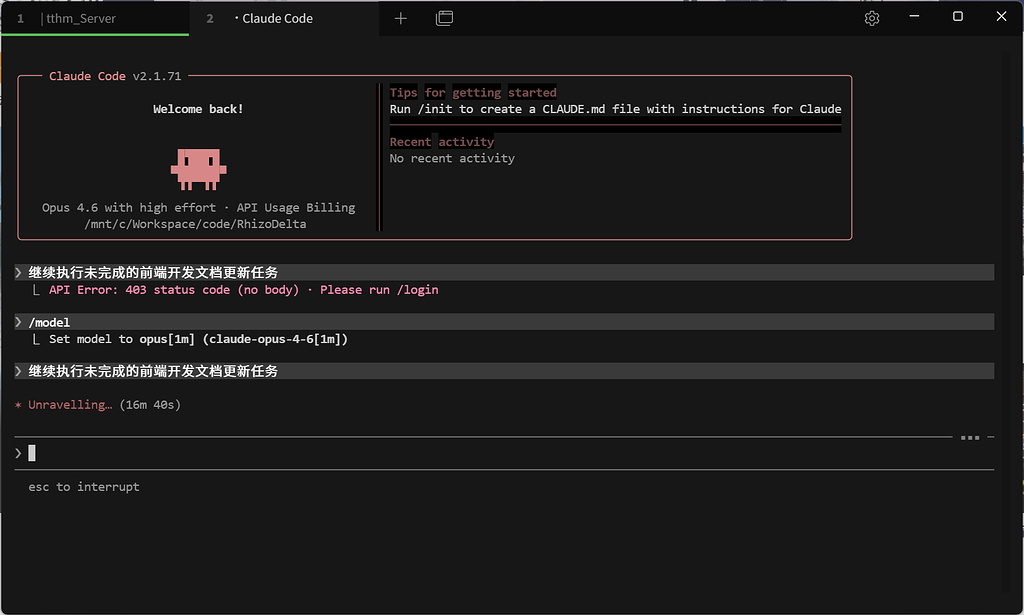
Task: Open a new terminal tab with plus
Action: tap(400, 18)
